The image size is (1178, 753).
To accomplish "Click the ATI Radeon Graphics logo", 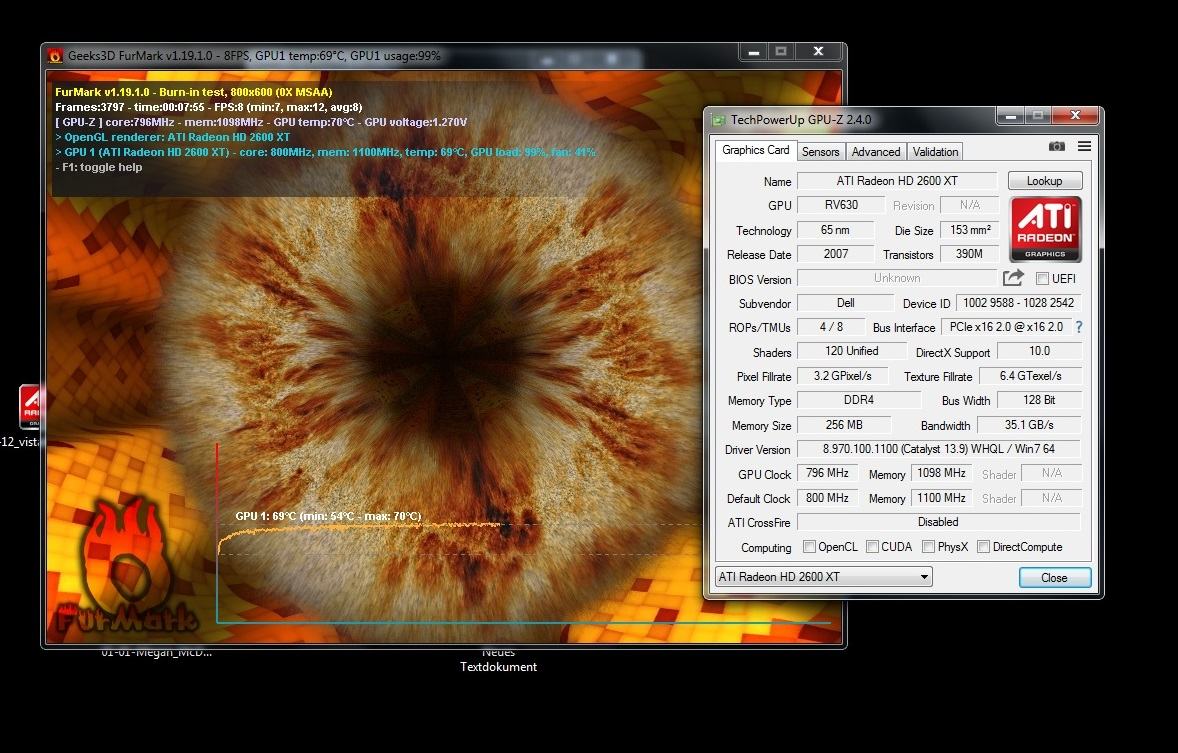I will pyautogui.click(x=1045, y=229).
